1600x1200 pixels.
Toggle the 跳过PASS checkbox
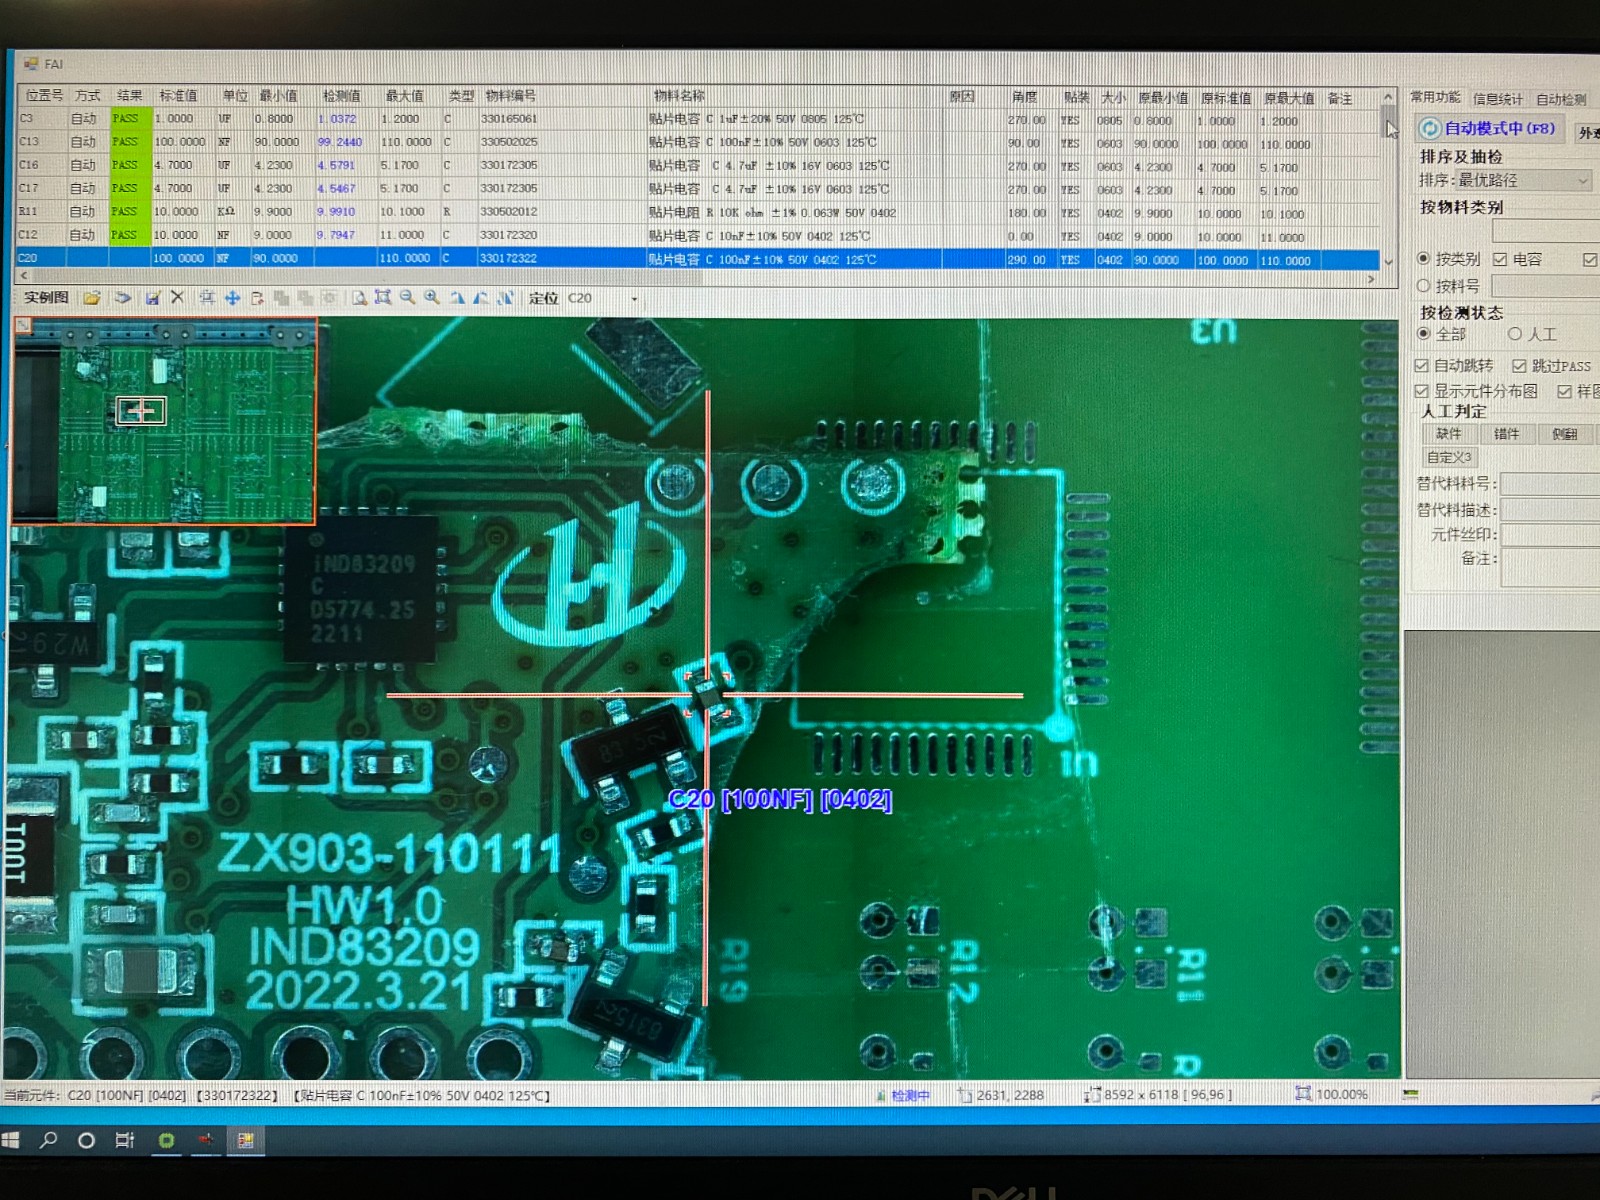(x=1519, y=366)
